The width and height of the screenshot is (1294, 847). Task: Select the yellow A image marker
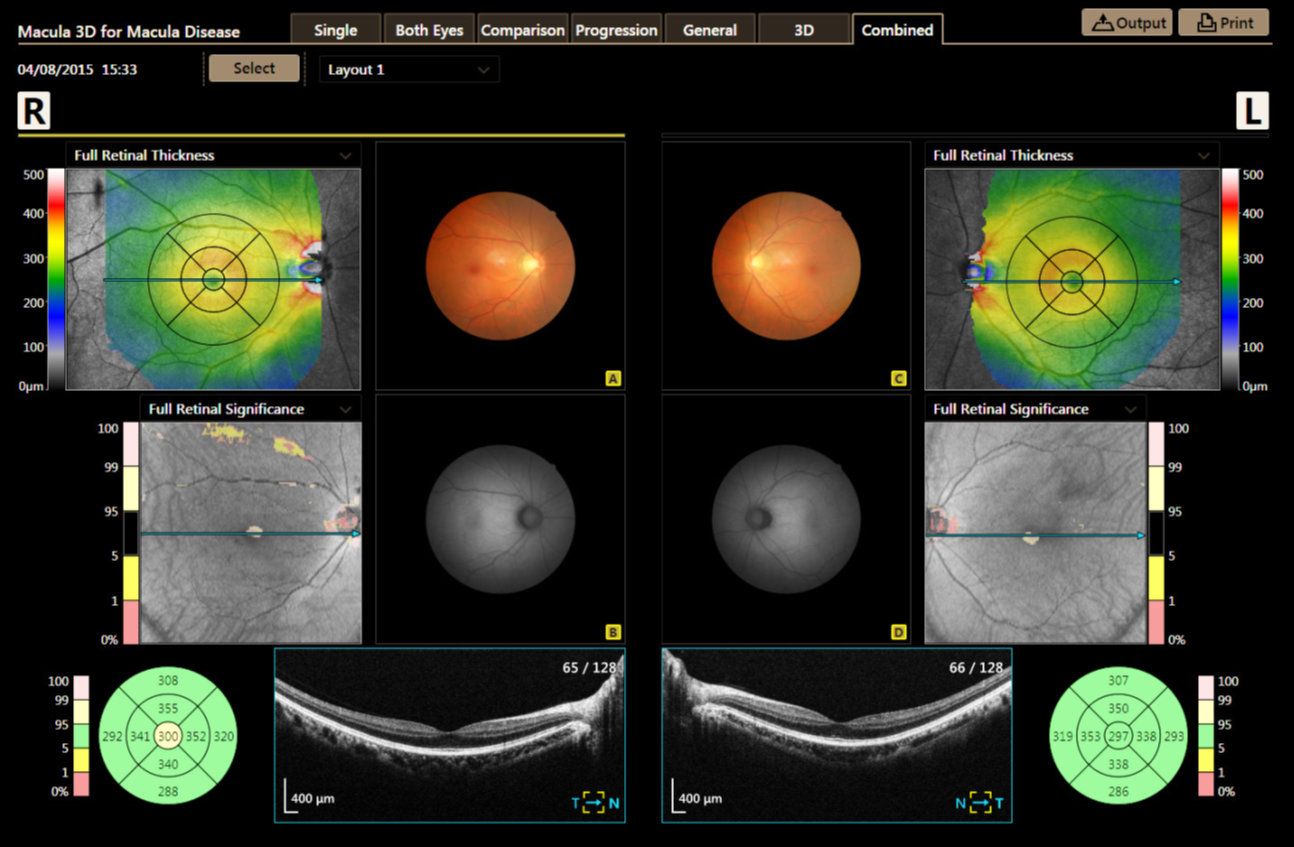point(613,378)
